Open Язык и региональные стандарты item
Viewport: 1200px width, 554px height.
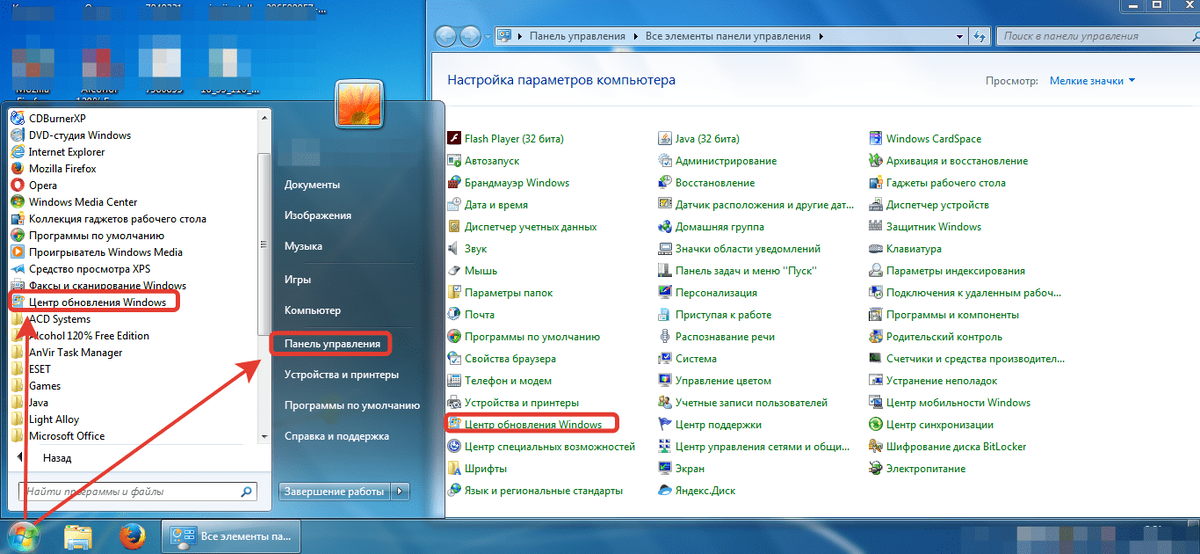point(535,490)
